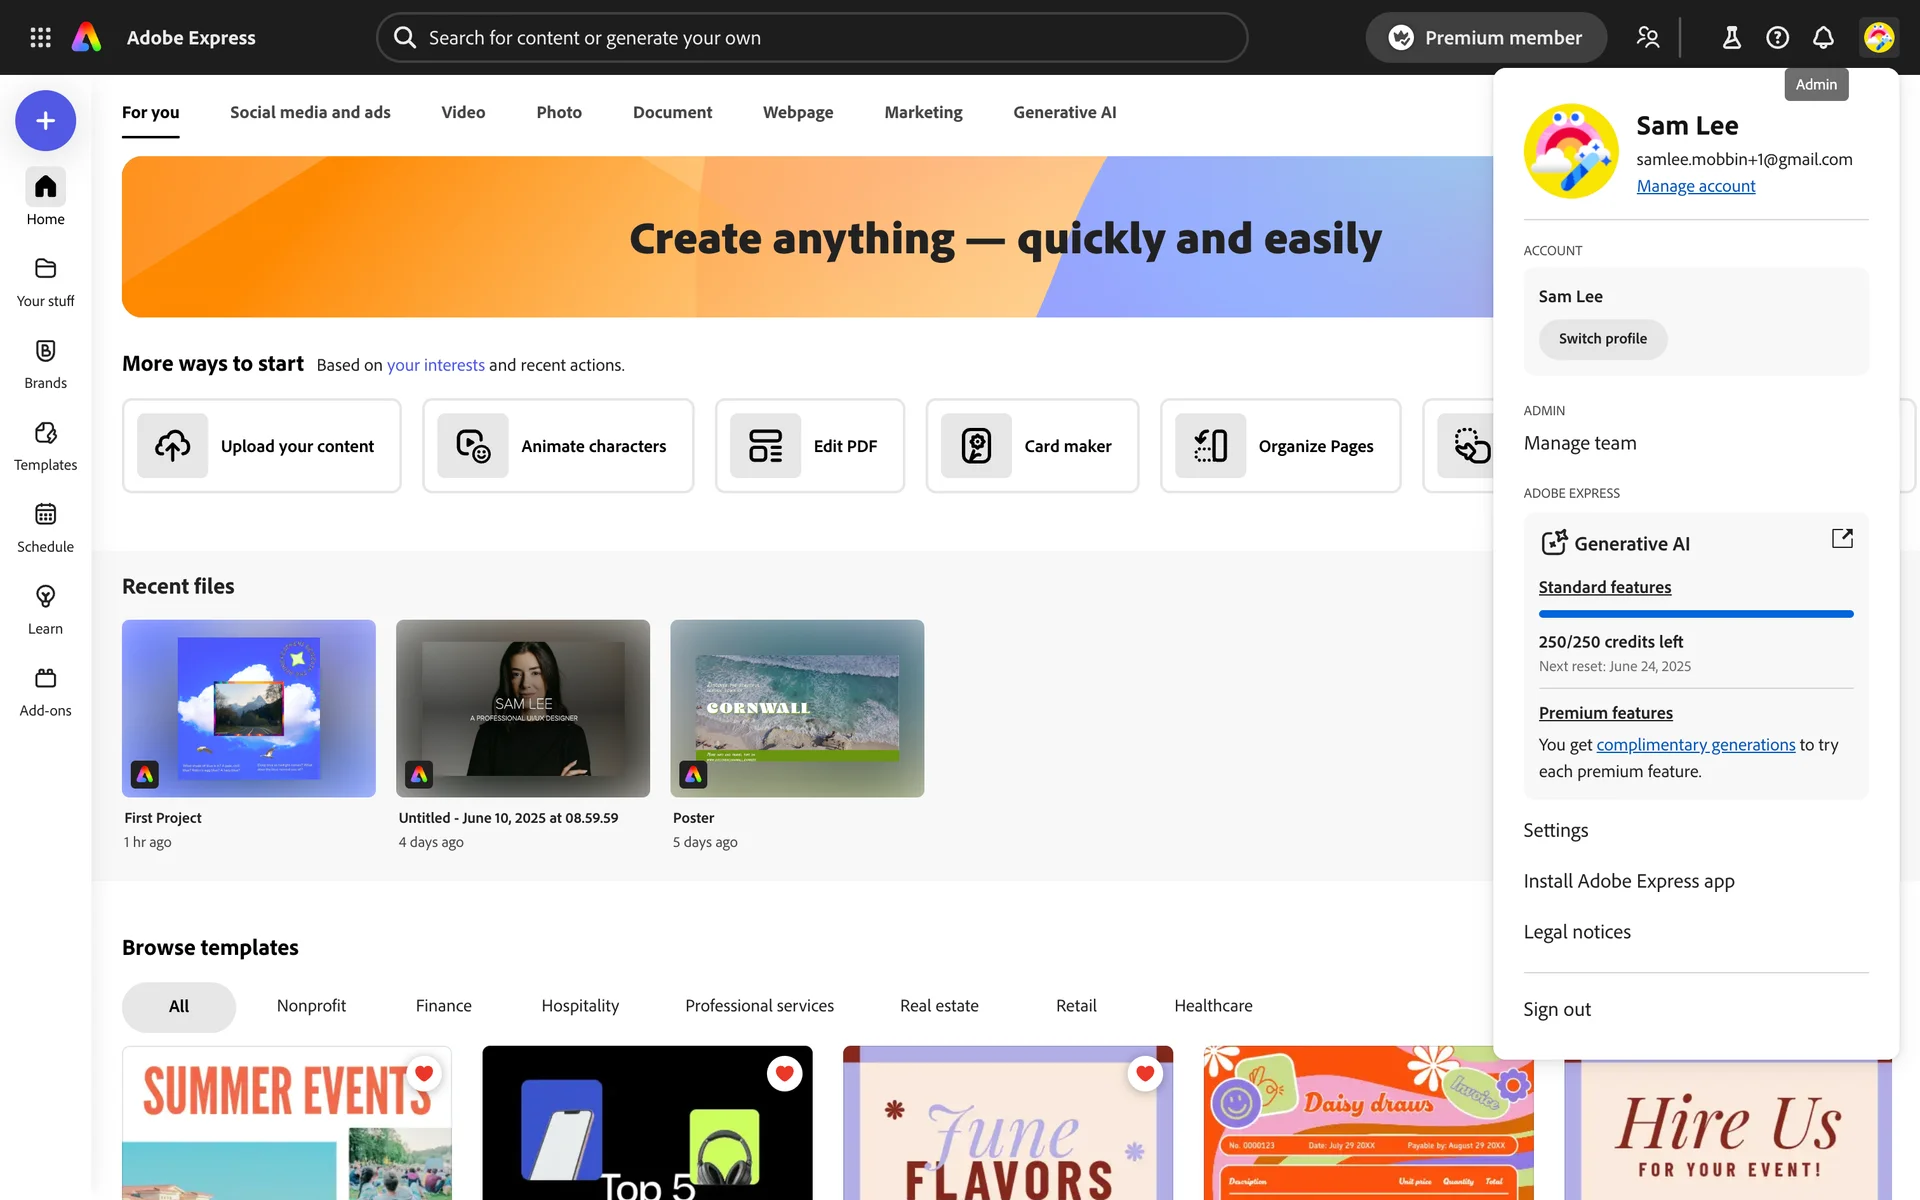Toggle heart on June Flavors template
1920x1200 pixels.
(x=1145, y=1073)
